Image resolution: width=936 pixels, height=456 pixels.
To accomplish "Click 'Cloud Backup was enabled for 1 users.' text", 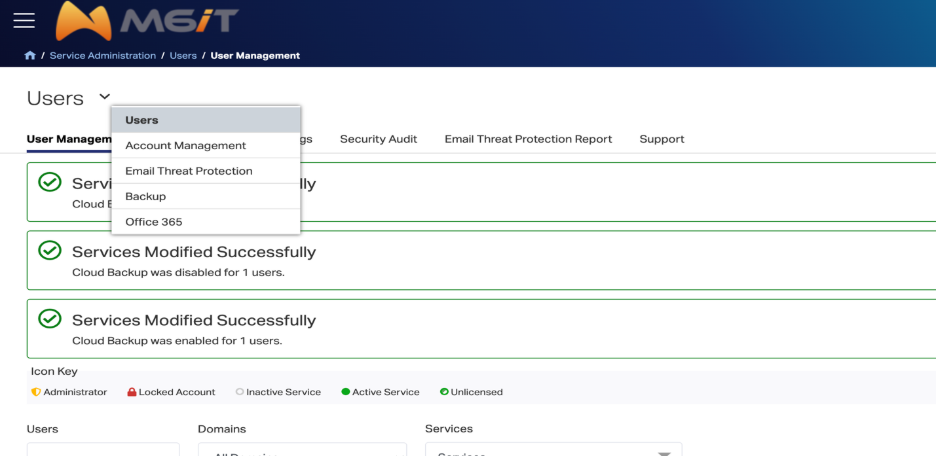I will pos(177,341).
